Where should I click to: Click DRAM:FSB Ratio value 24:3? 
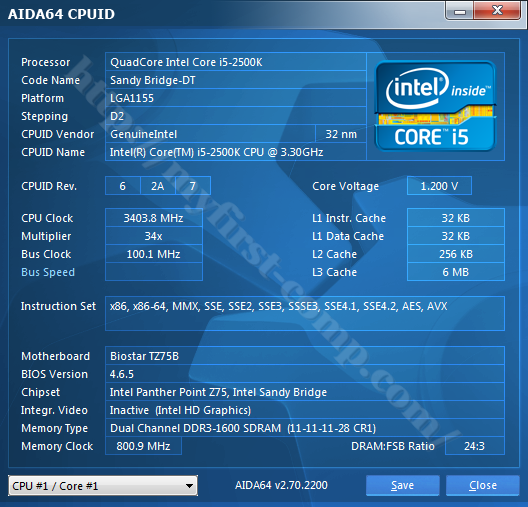click(474, 446)
